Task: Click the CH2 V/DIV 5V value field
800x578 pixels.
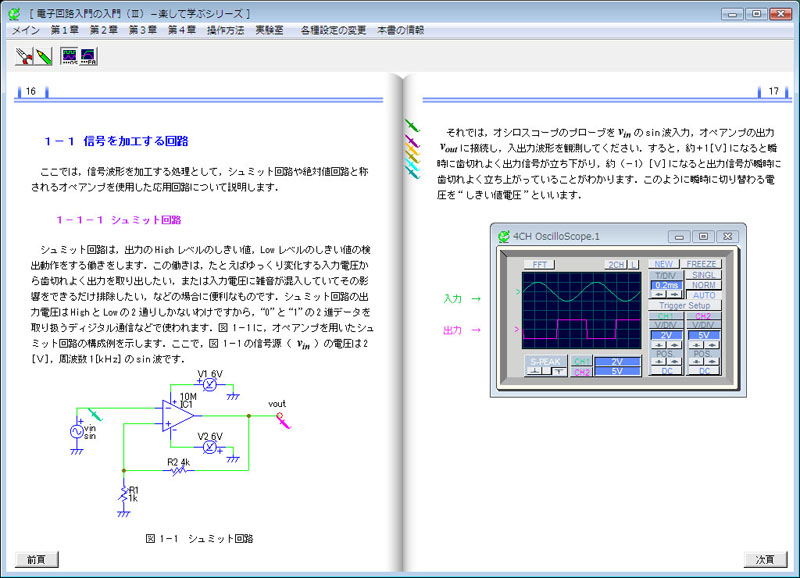Action: 704,335
